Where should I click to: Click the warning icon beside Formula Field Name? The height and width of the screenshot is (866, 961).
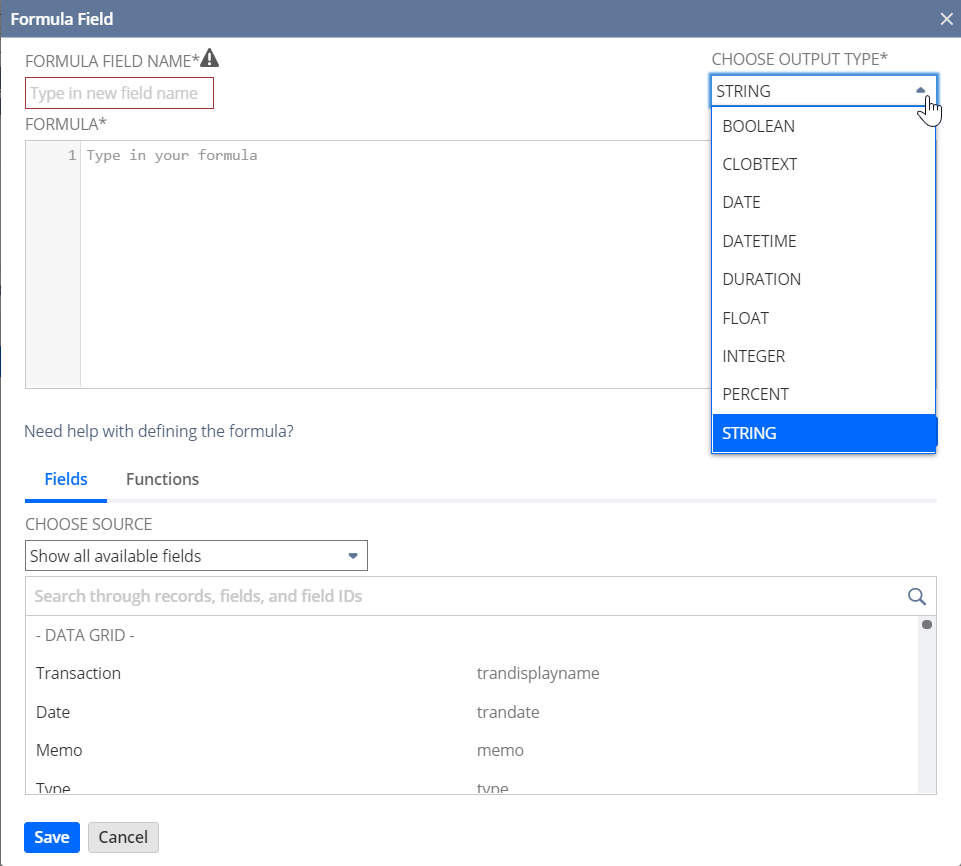210,58
